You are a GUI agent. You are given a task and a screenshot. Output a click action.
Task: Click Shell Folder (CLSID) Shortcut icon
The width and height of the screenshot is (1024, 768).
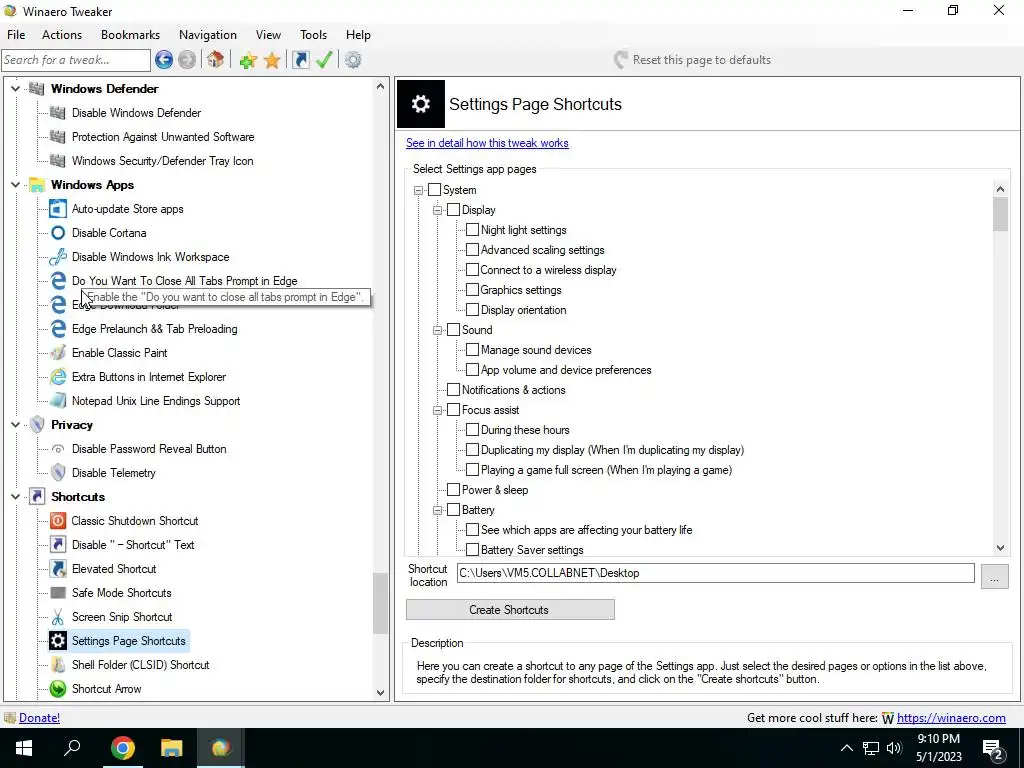(x=58, y=665)
